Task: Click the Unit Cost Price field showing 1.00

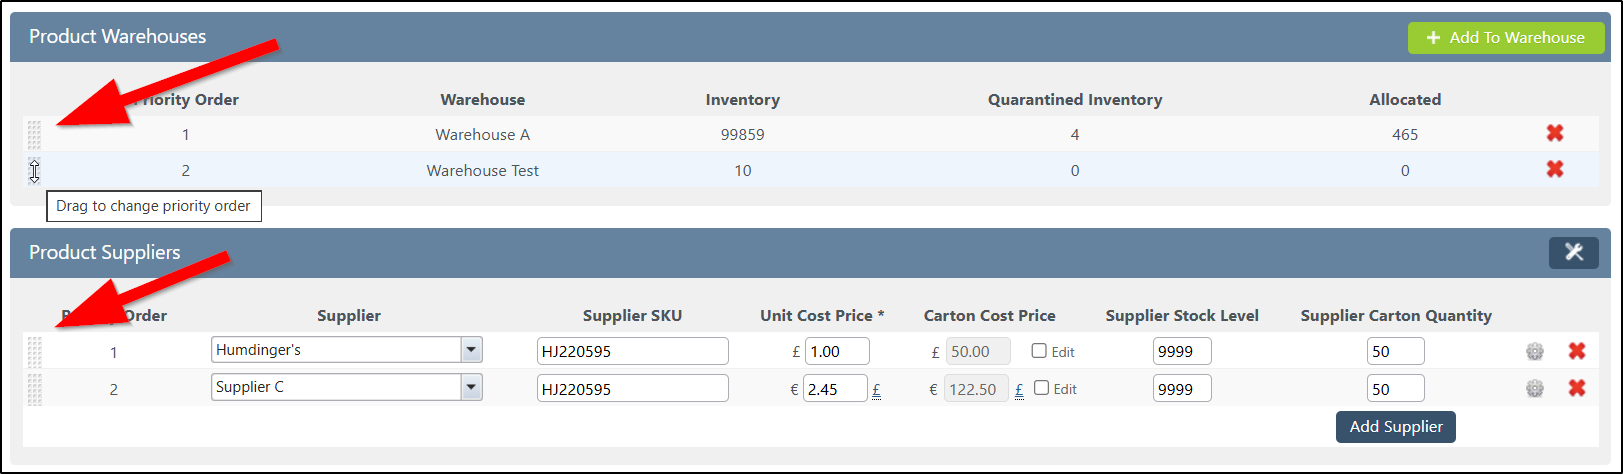Action: tap(837, 351)
